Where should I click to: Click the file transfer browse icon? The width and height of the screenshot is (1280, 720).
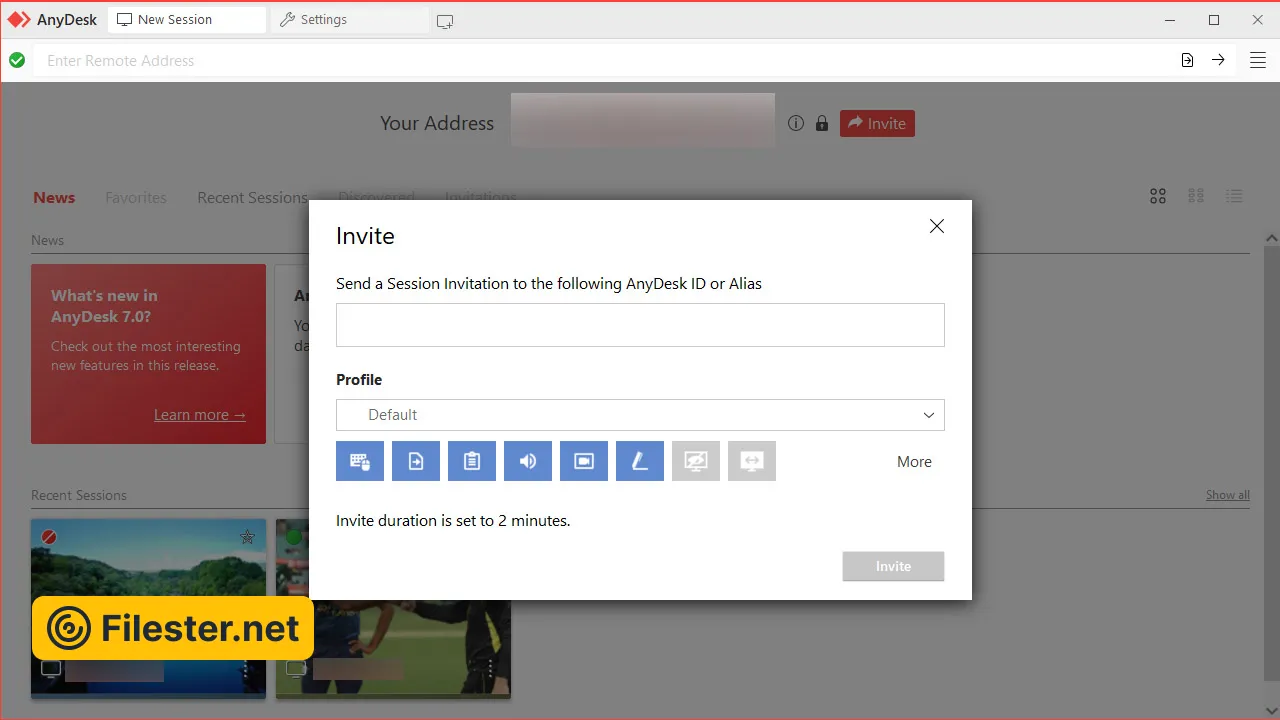(x=1187, y=60)
